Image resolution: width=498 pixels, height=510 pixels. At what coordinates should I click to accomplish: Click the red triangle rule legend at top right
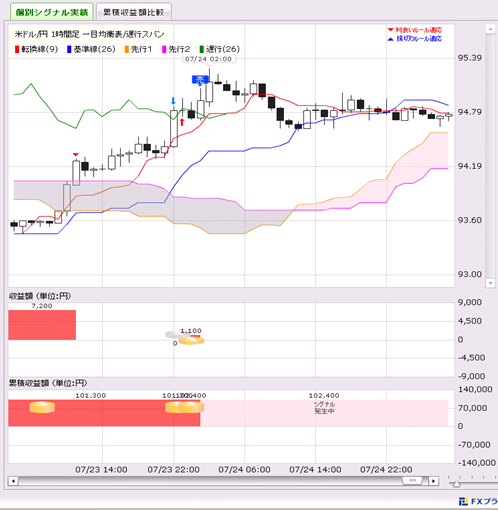(x=415, y=30)
